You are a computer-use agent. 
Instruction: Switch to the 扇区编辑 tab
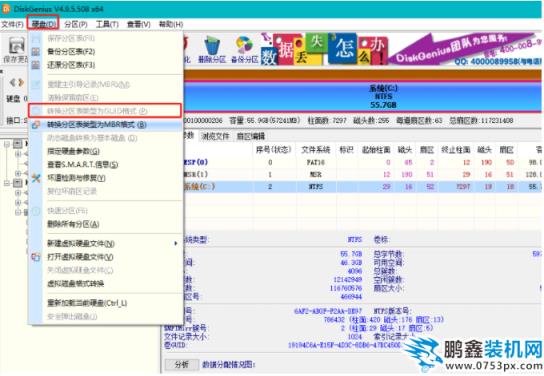pos(250,136)
